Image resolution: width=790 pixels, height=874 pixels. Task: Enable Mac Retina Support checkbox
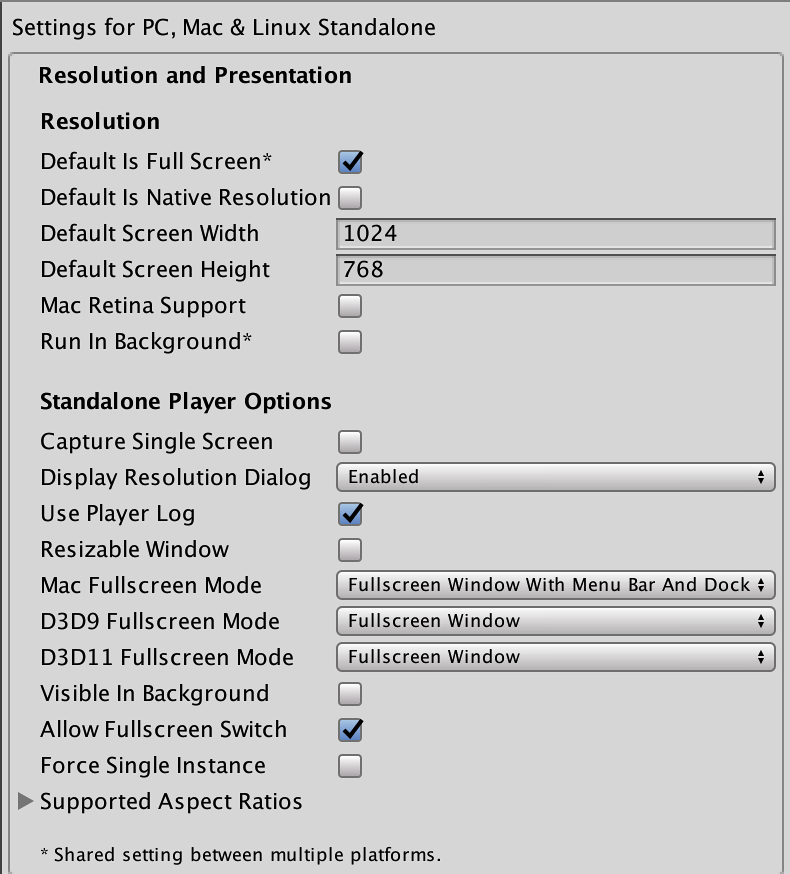(350, 306)
